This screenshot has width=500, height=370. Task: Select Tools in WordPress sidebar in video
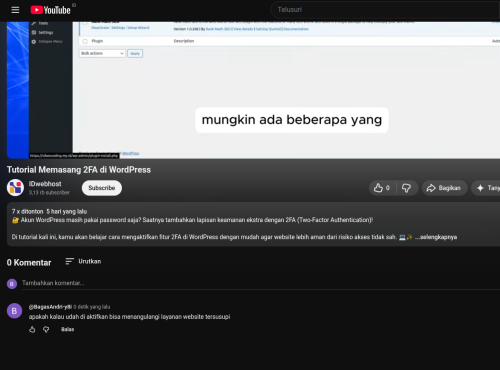[x=40, y=23]
